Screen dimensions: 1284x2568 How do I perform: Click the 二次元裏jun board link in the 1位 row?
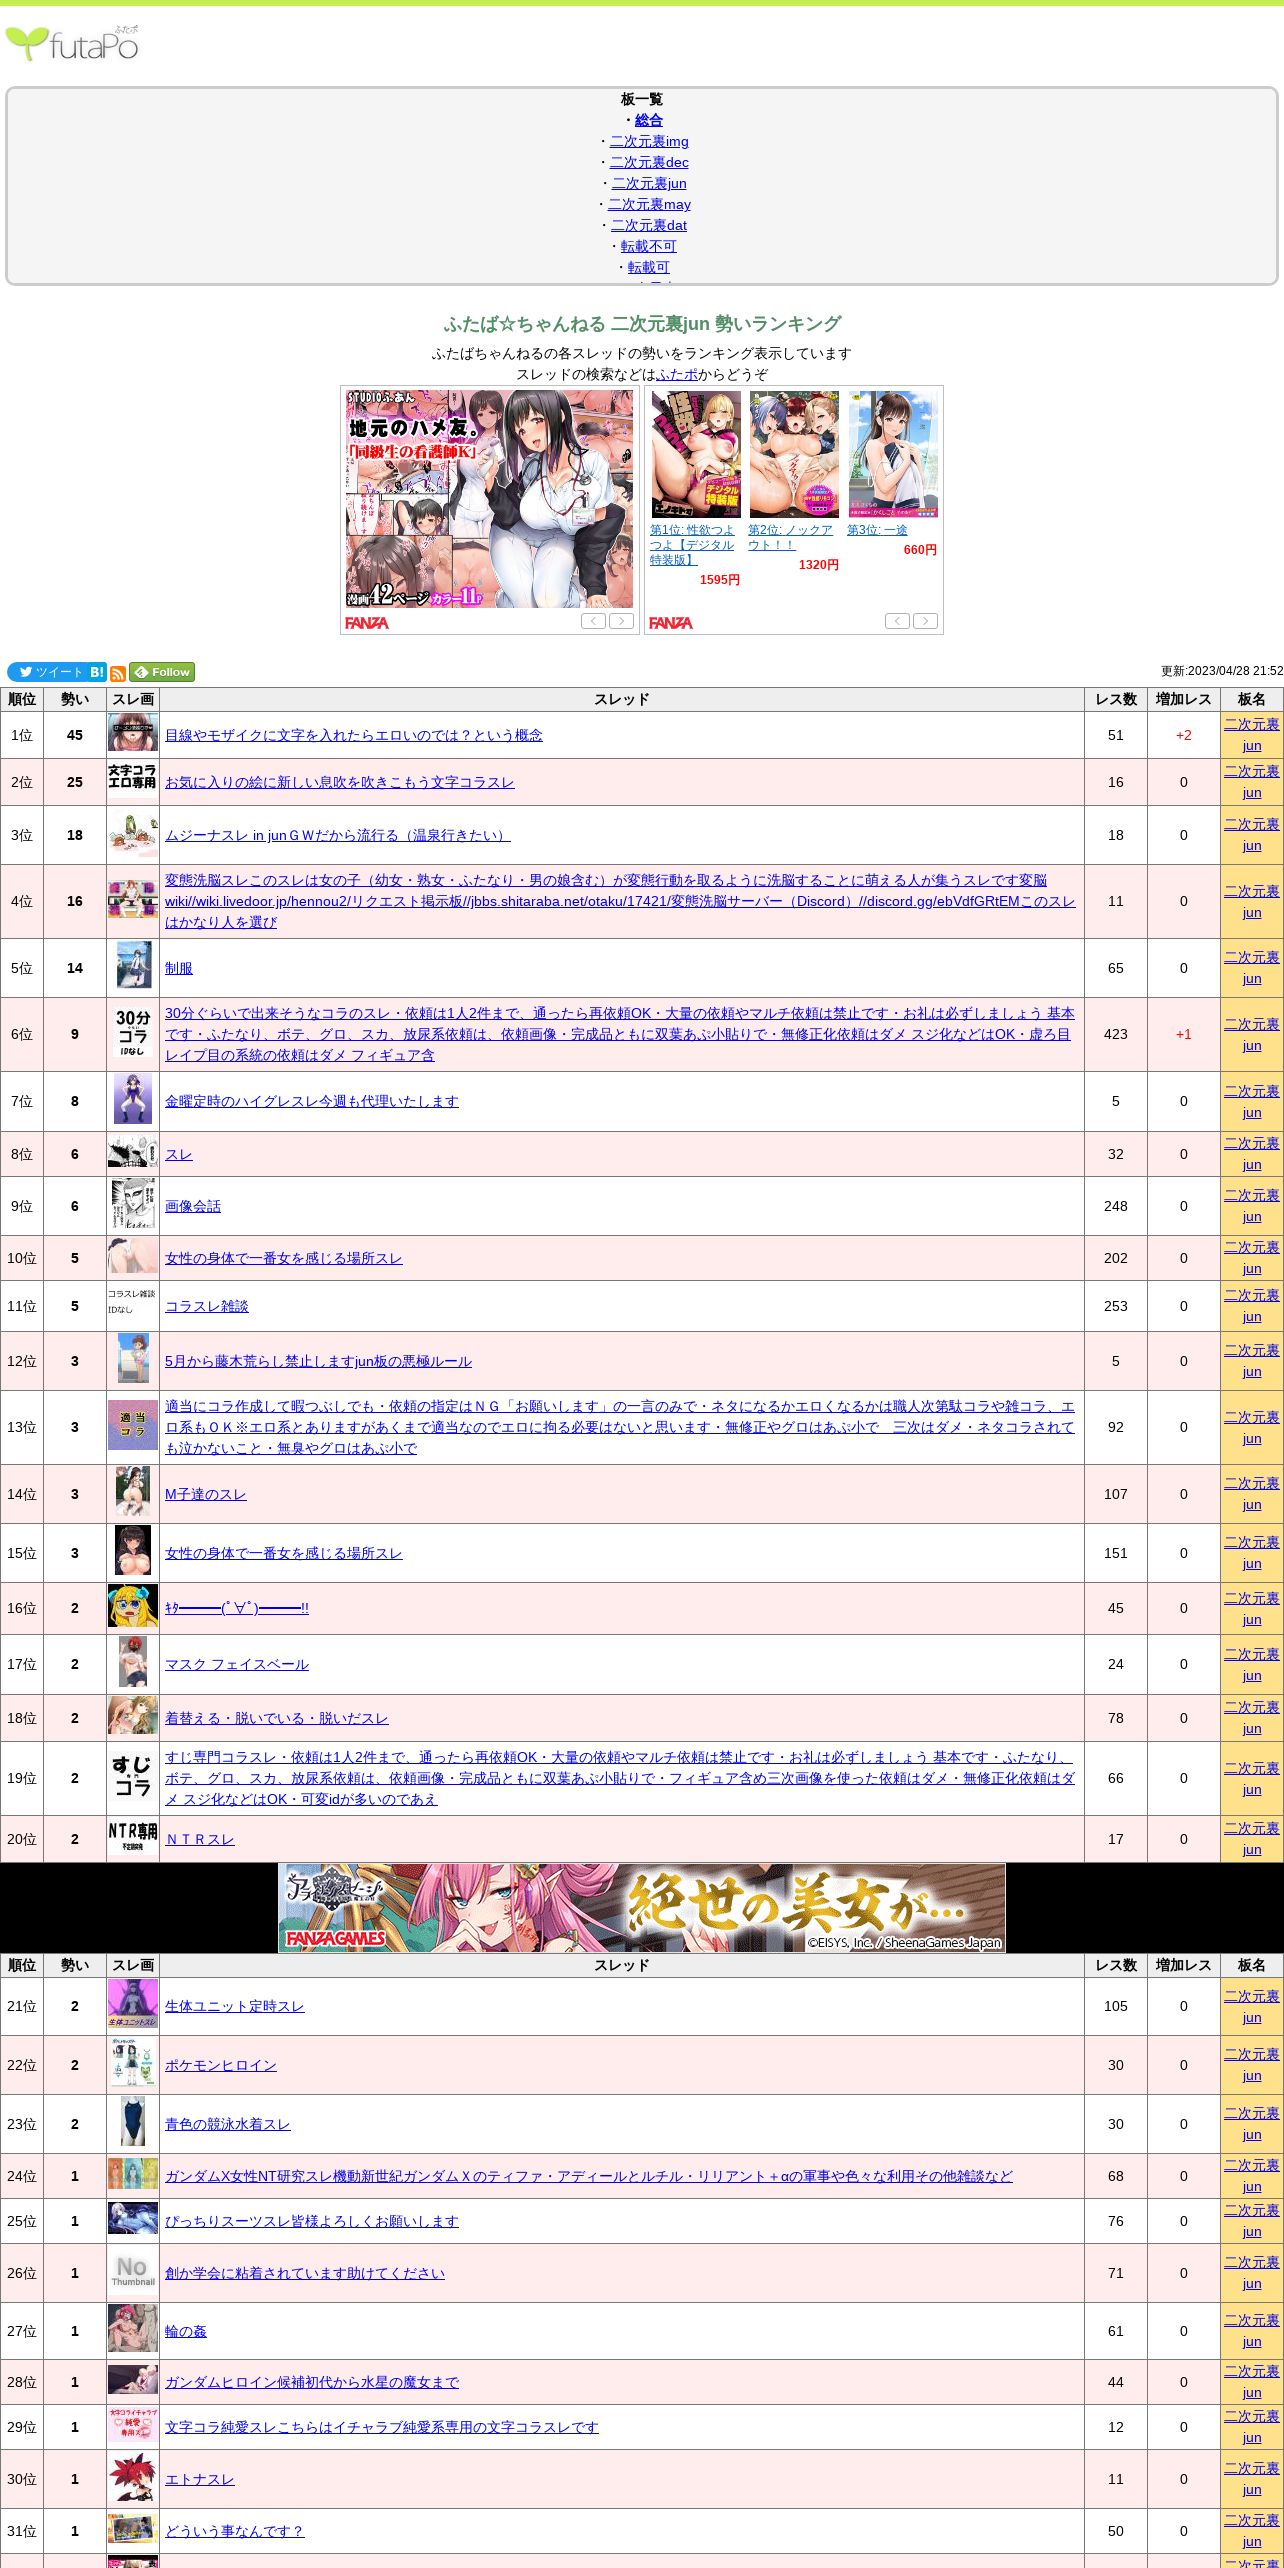[x=1252, y=735]
